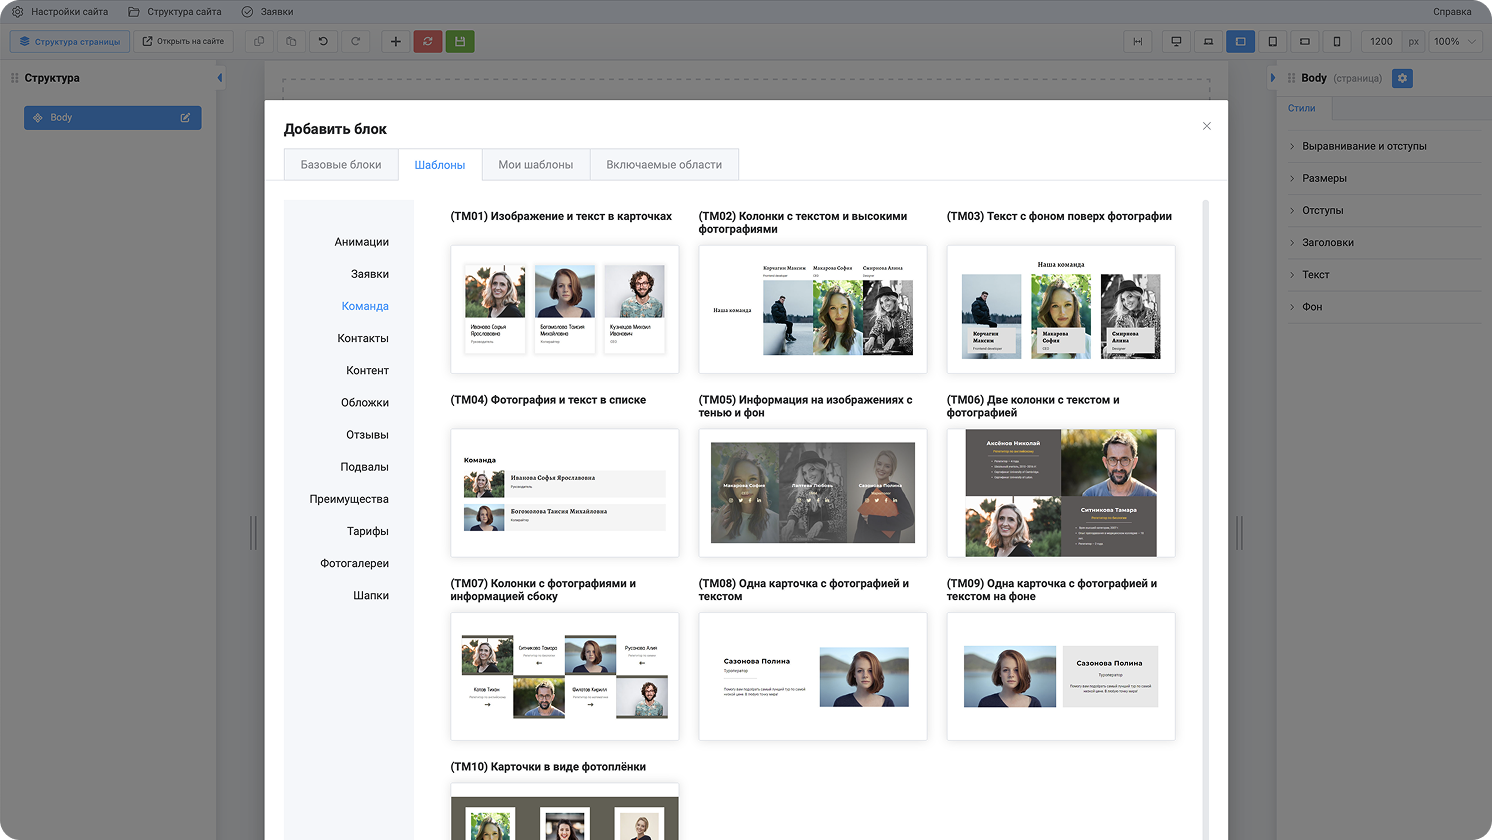
Task: Choose the TM04 photo and text list template
Action: point(565,493)
